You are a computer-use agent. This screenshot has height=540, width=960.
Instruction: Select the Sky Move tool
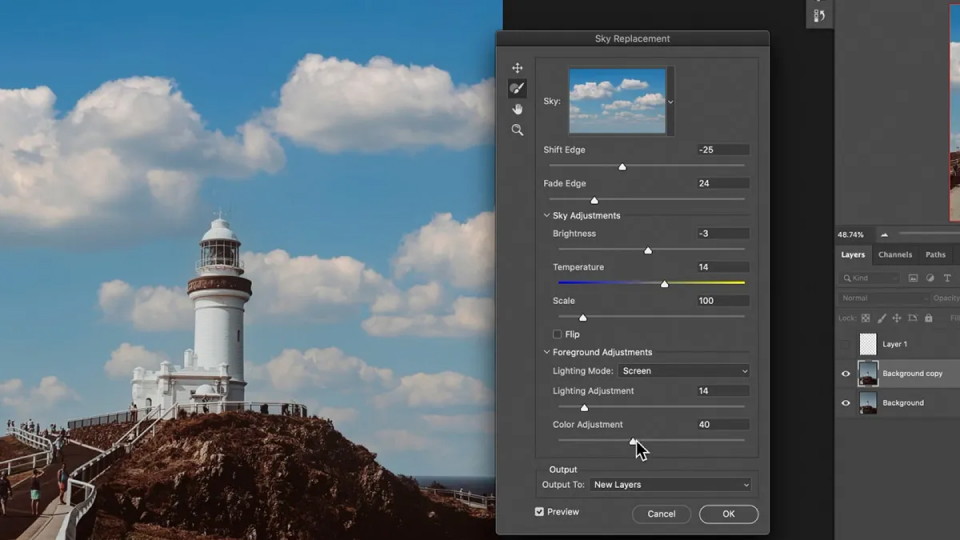click(x=517, y=68)
